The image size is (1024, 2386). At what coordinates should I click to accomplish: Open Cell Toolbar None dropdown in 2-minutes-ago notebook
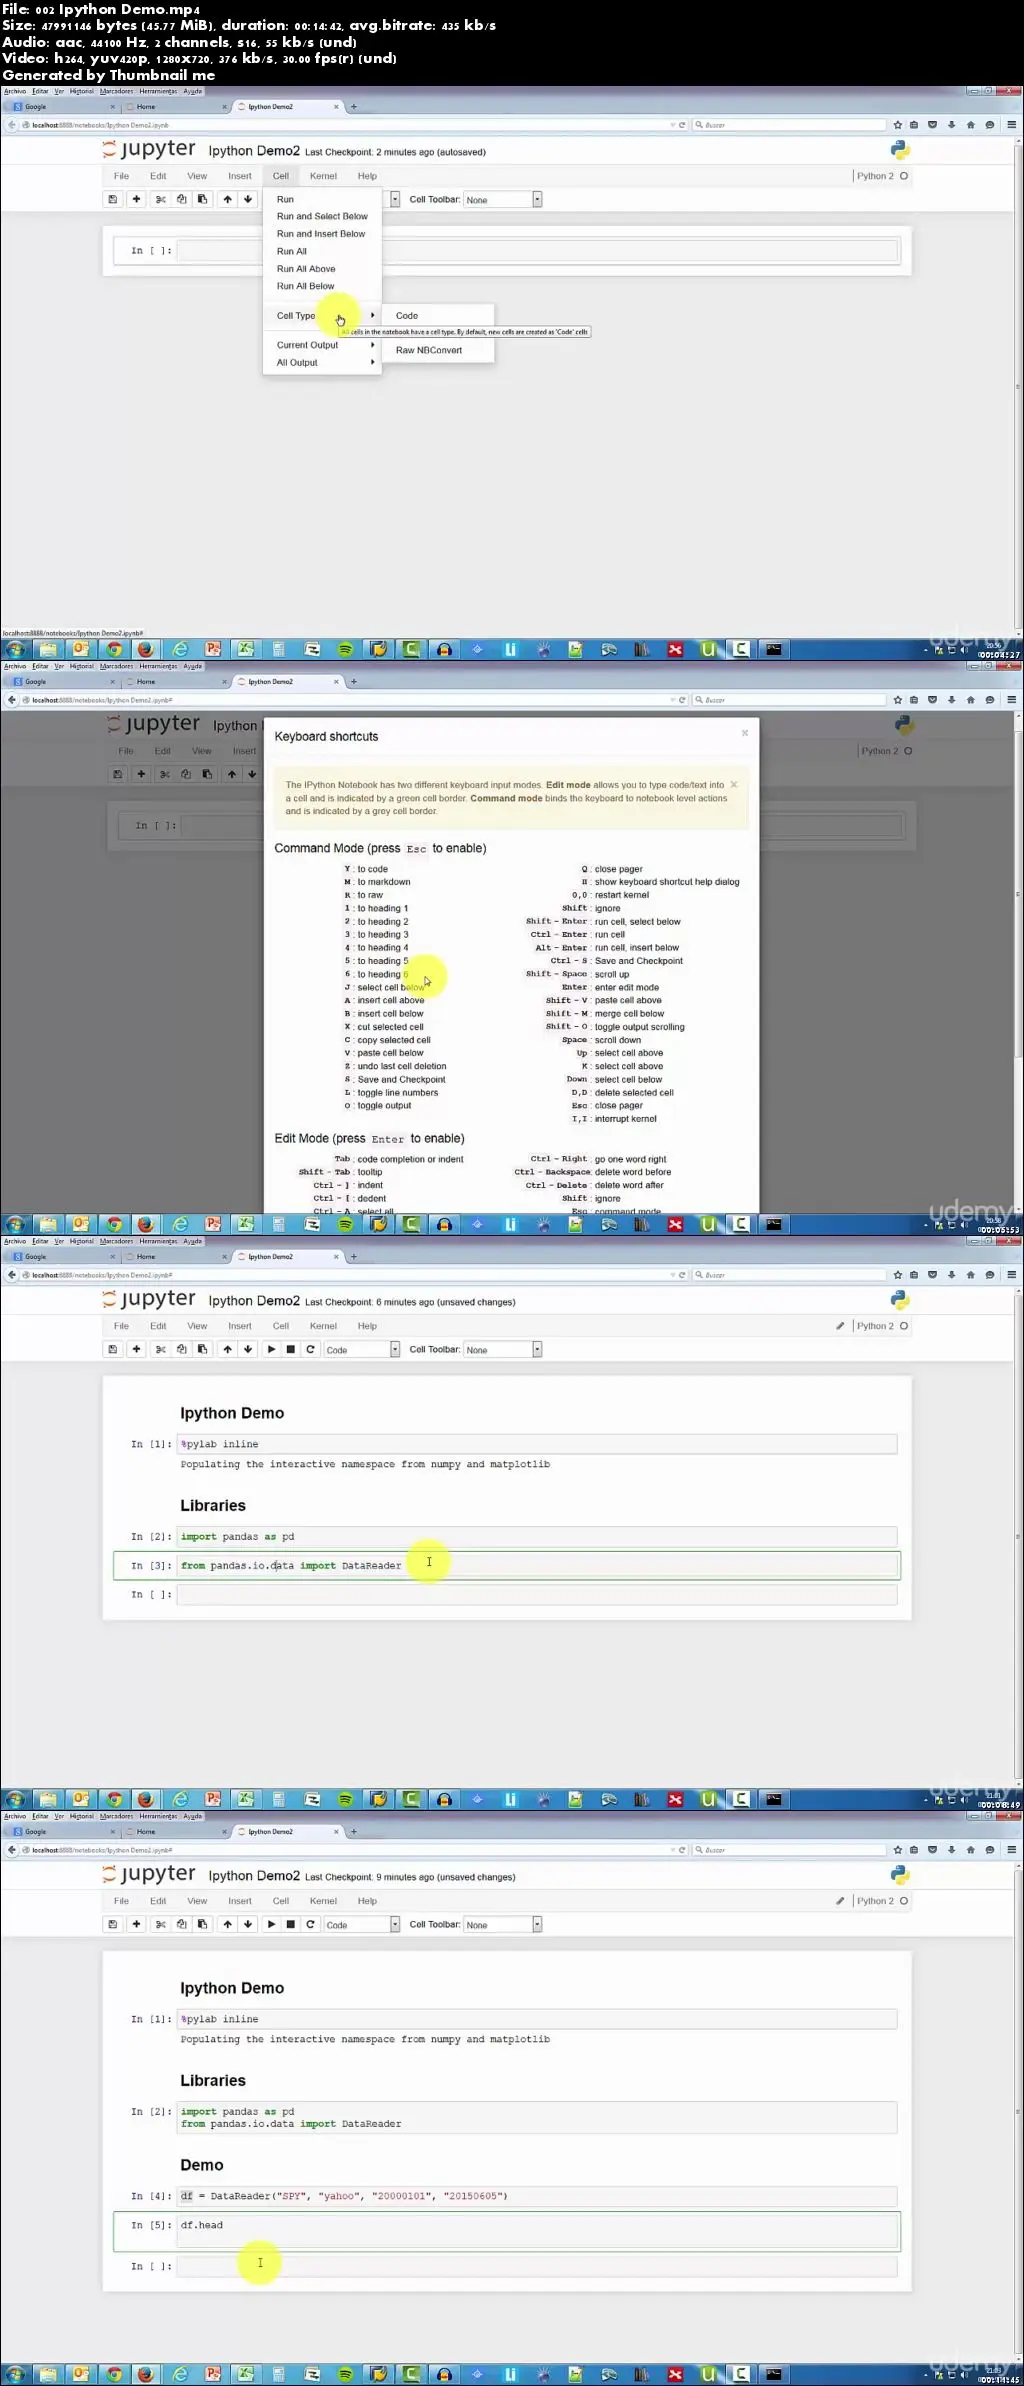[503, 199]
